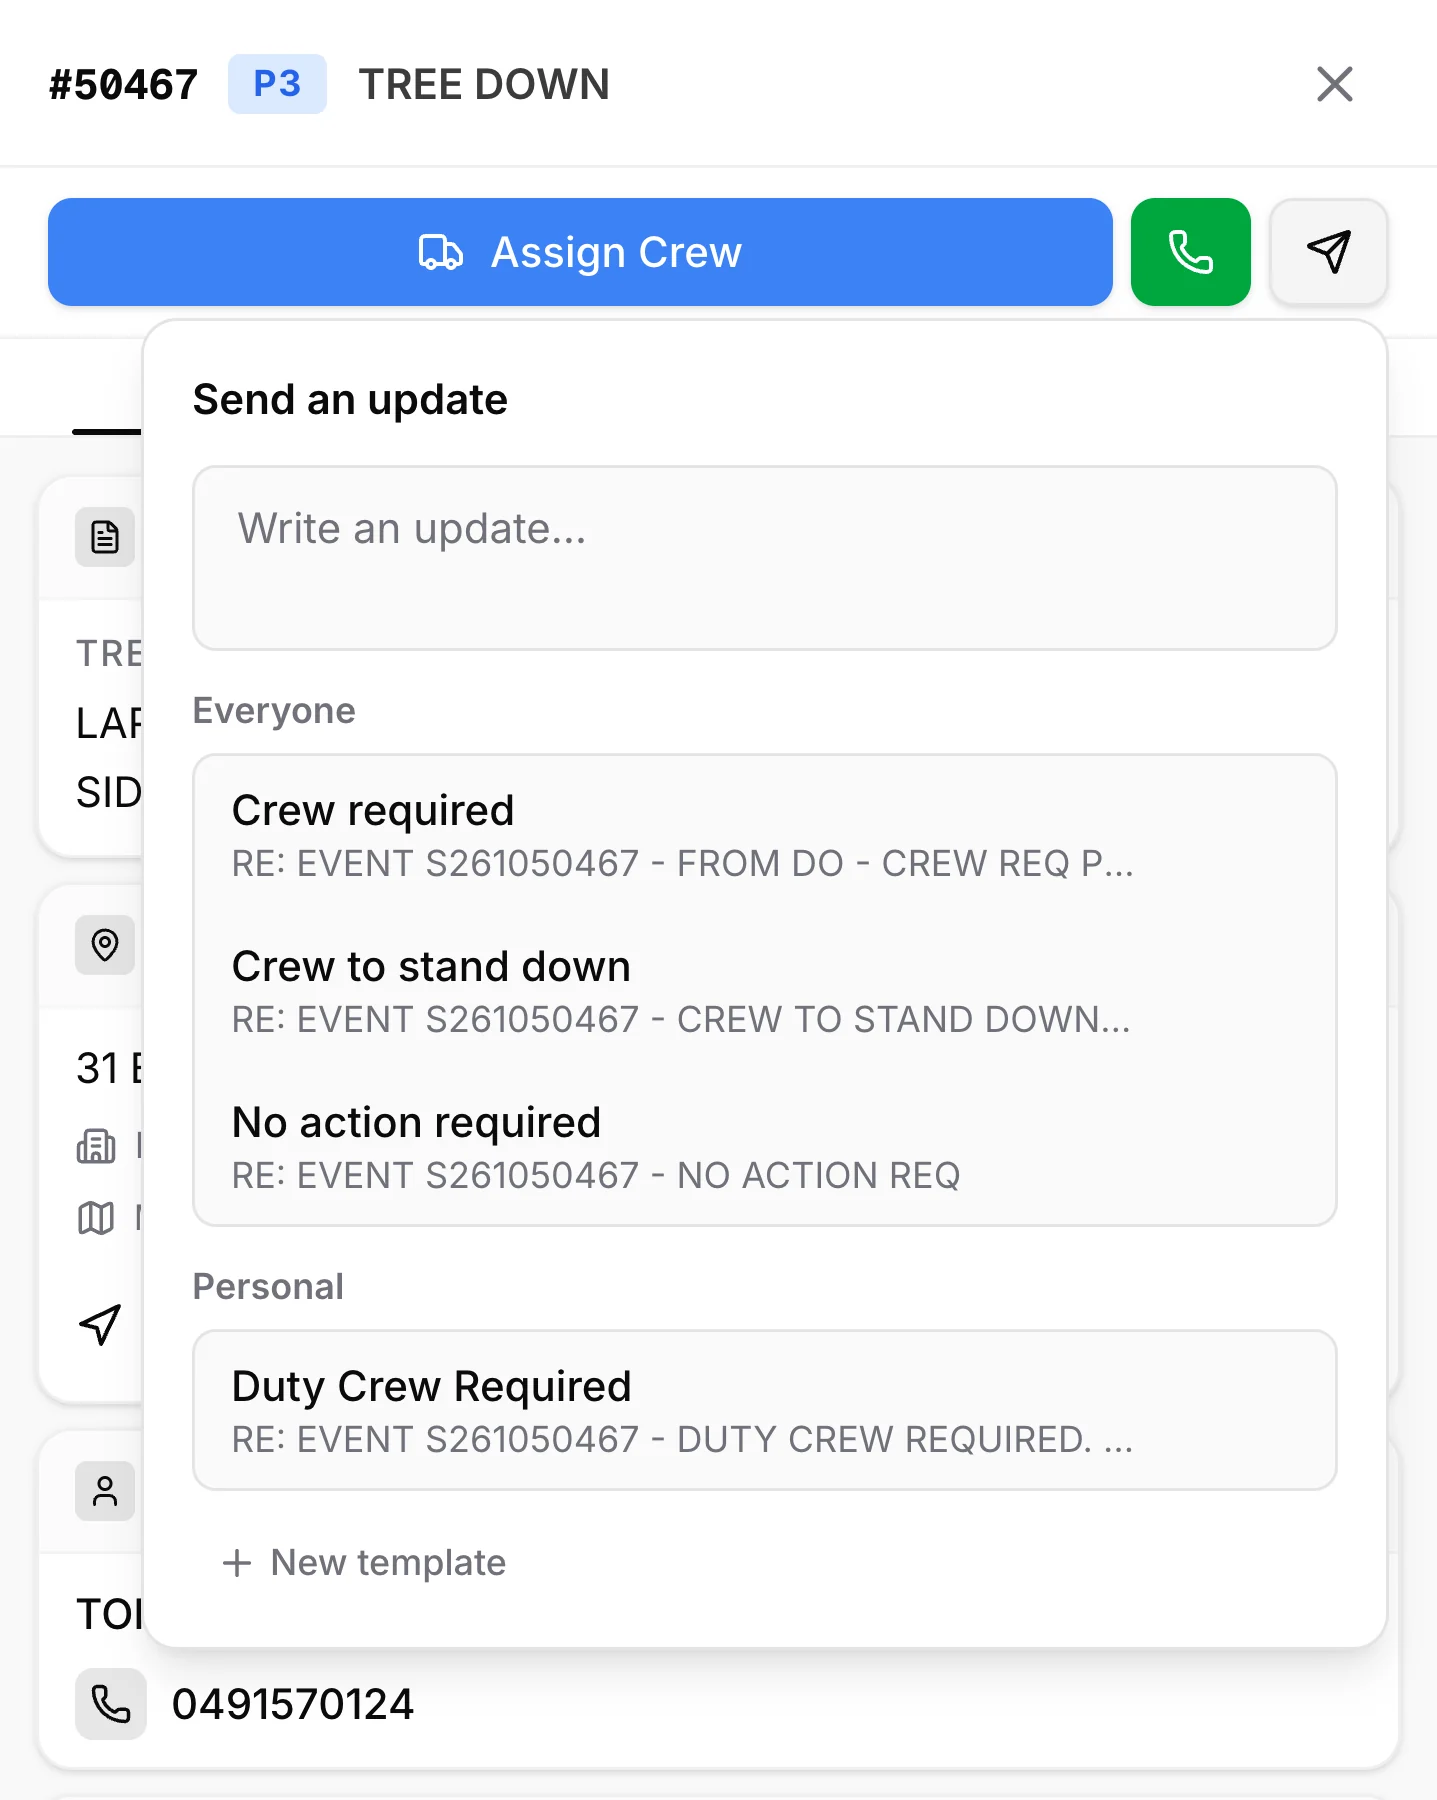Click the TREE DOWN title
Viewport: 1437px width, 1800px height.
484,85
